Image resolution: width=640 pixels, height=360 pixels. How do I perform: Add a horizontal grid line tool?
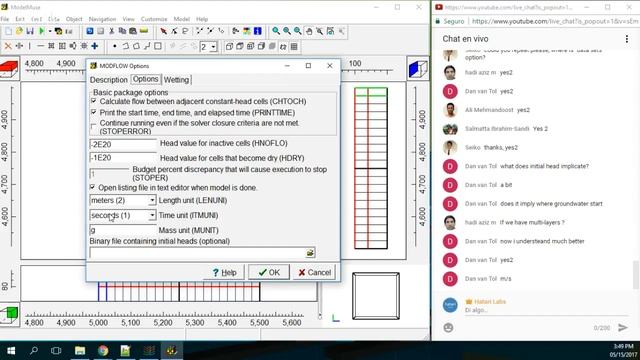click(x=40, y=46)
